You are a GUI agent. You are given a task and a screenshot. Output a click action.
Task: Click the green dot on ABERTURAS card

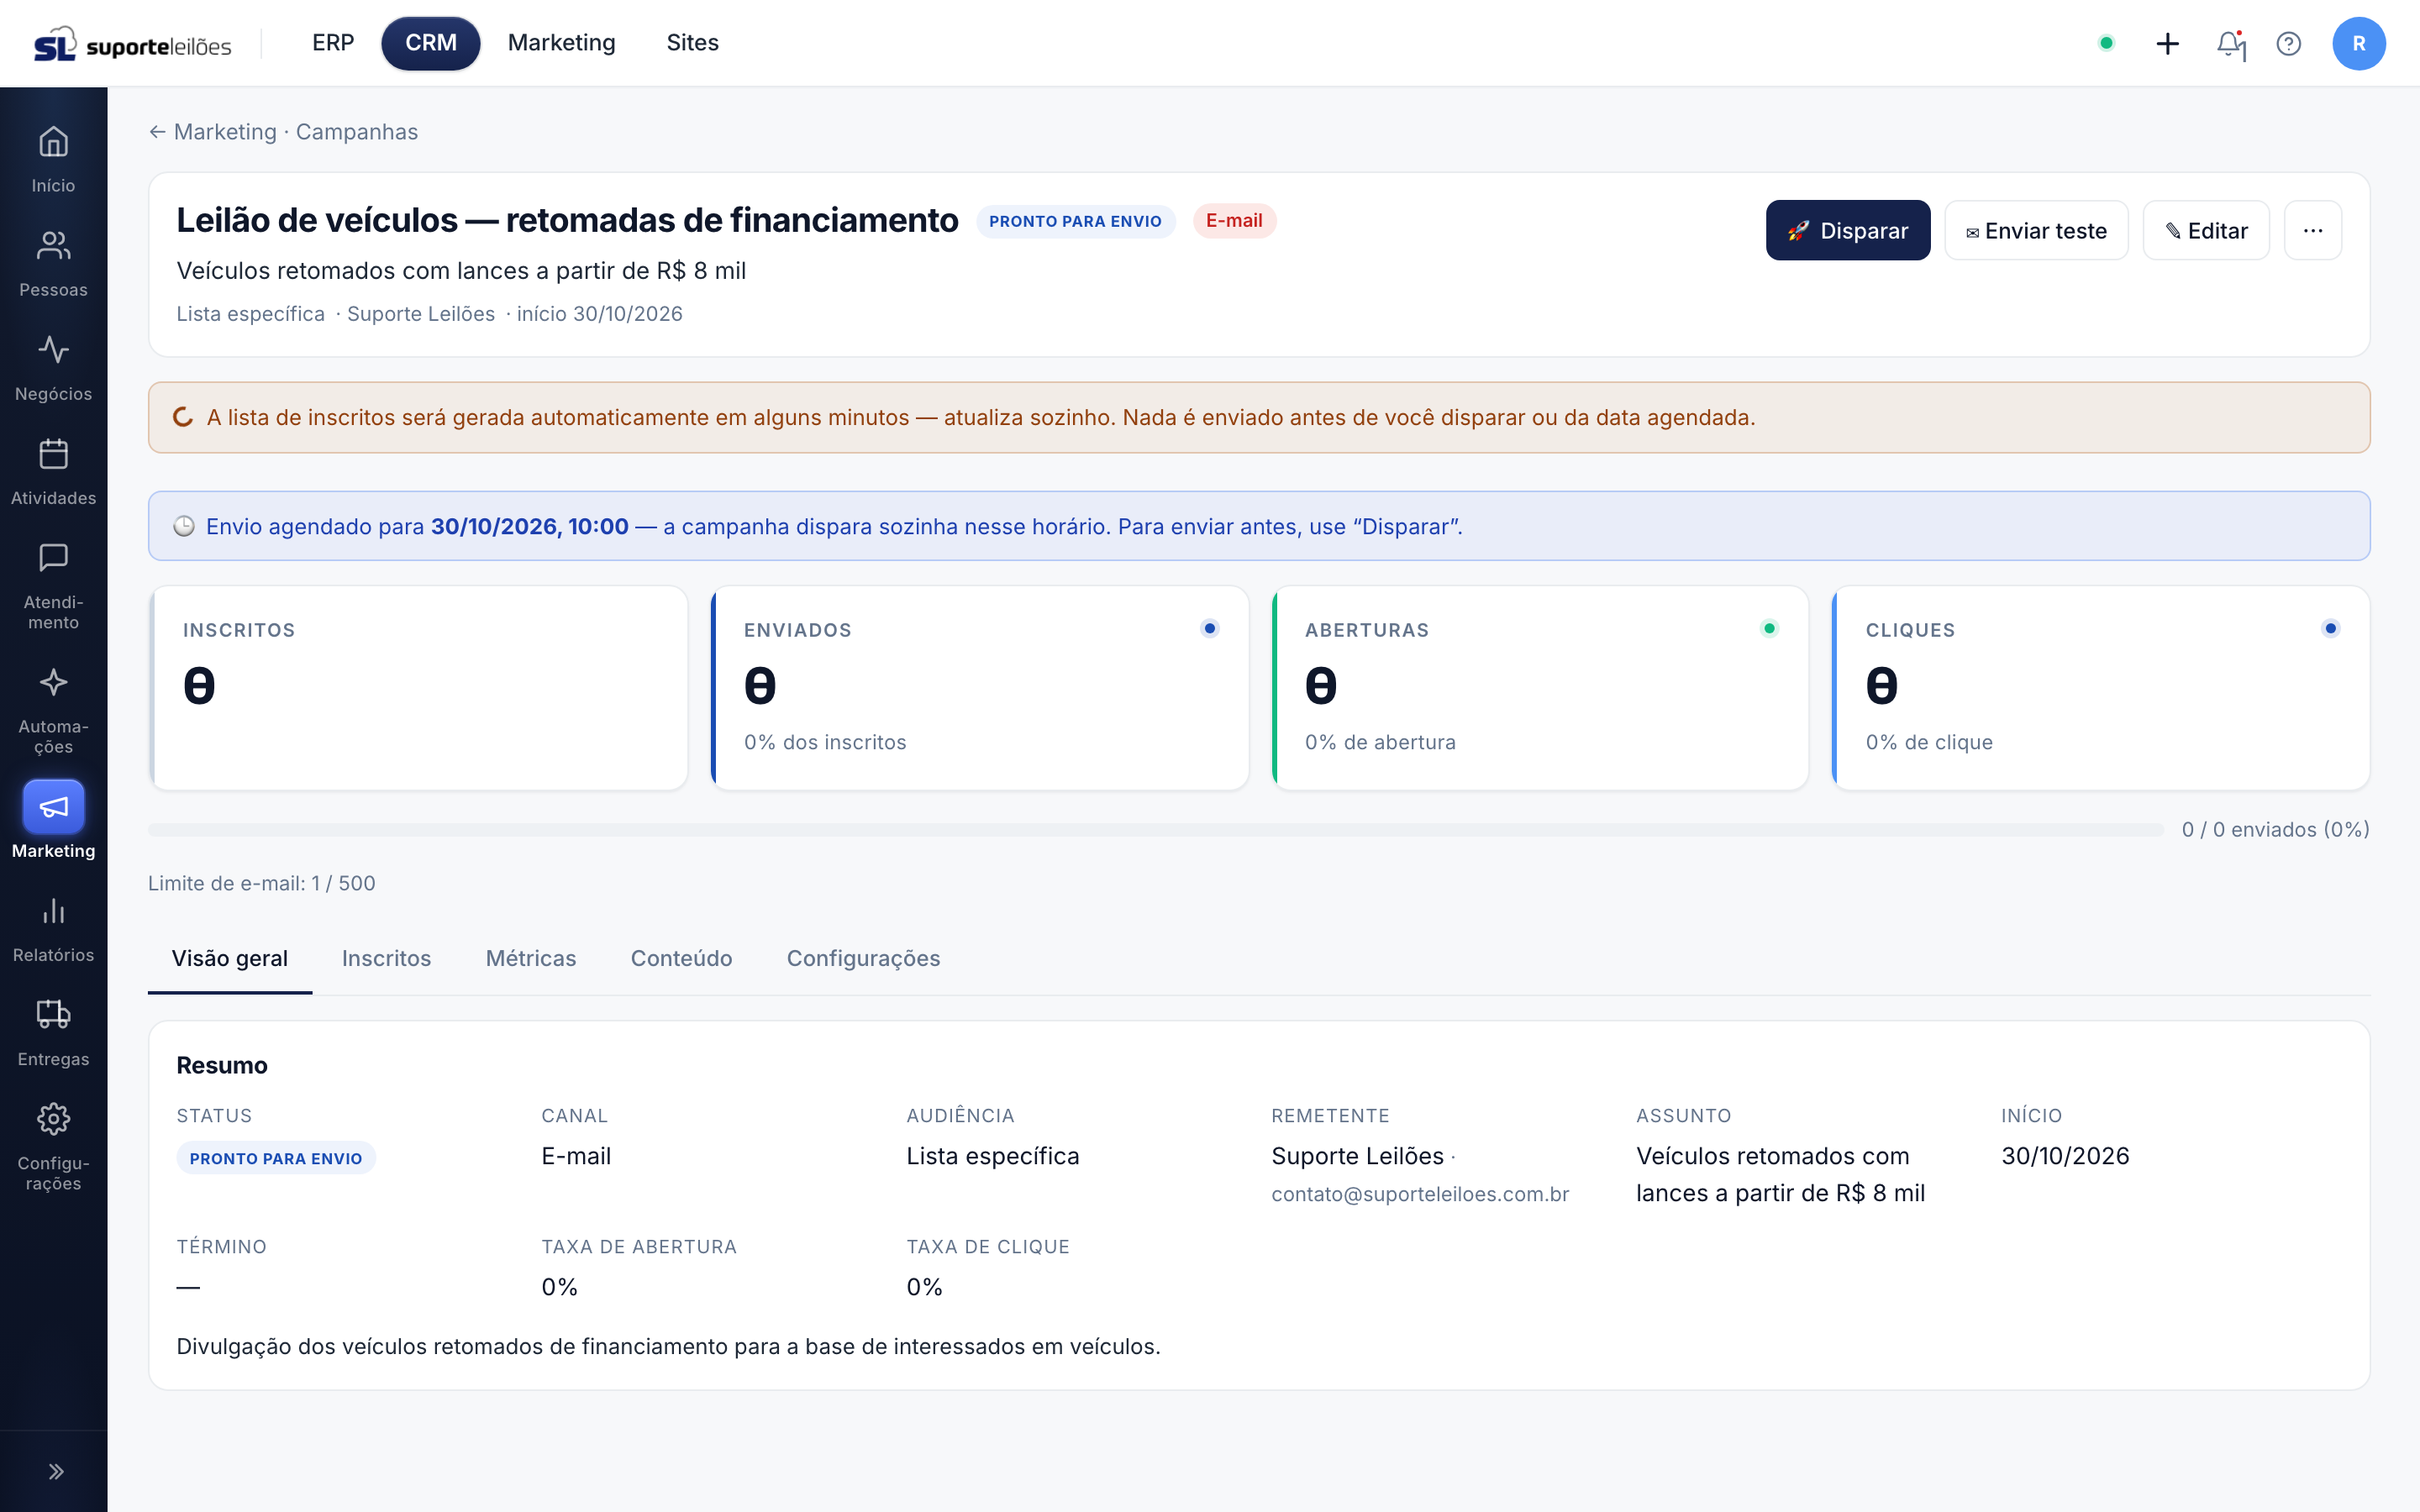coord(1769,628)
